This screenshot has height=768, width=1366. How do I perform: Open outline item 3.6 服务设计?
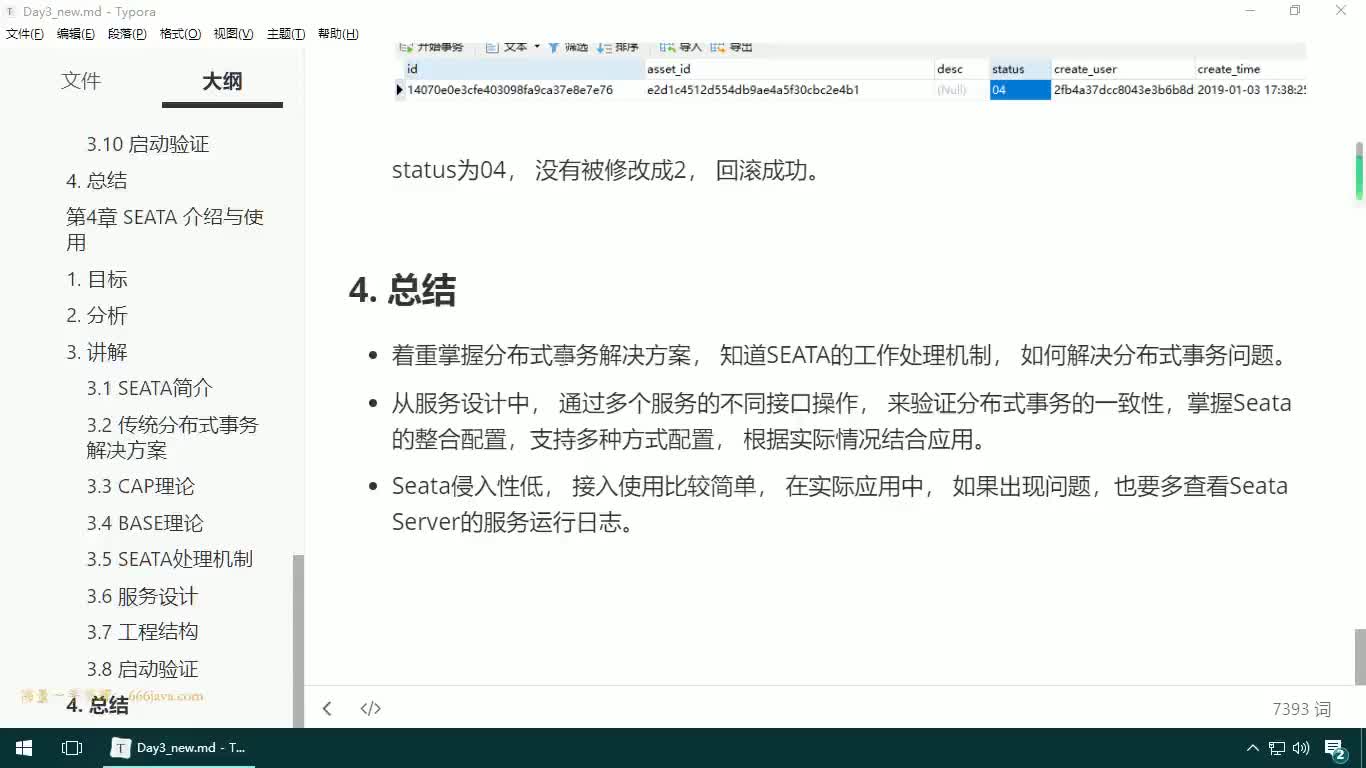point(142,596)
